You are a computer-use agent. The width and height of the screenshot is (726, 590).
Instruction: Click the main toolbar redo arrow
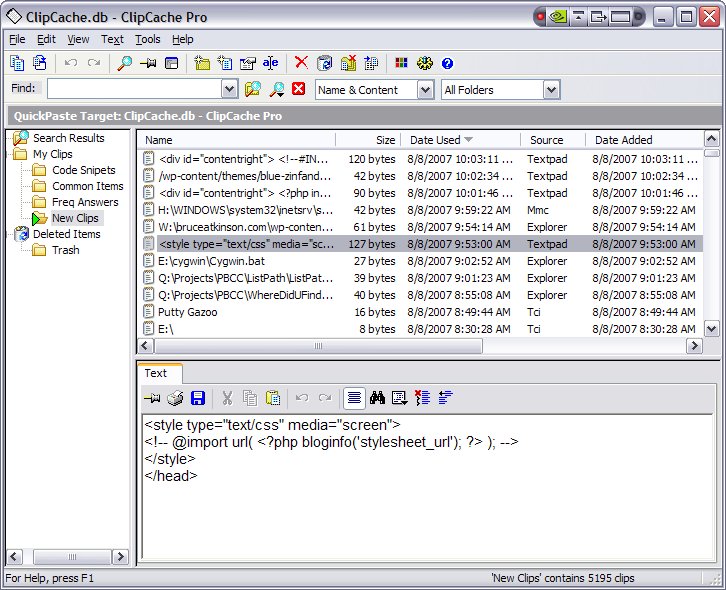pos(94,63)
